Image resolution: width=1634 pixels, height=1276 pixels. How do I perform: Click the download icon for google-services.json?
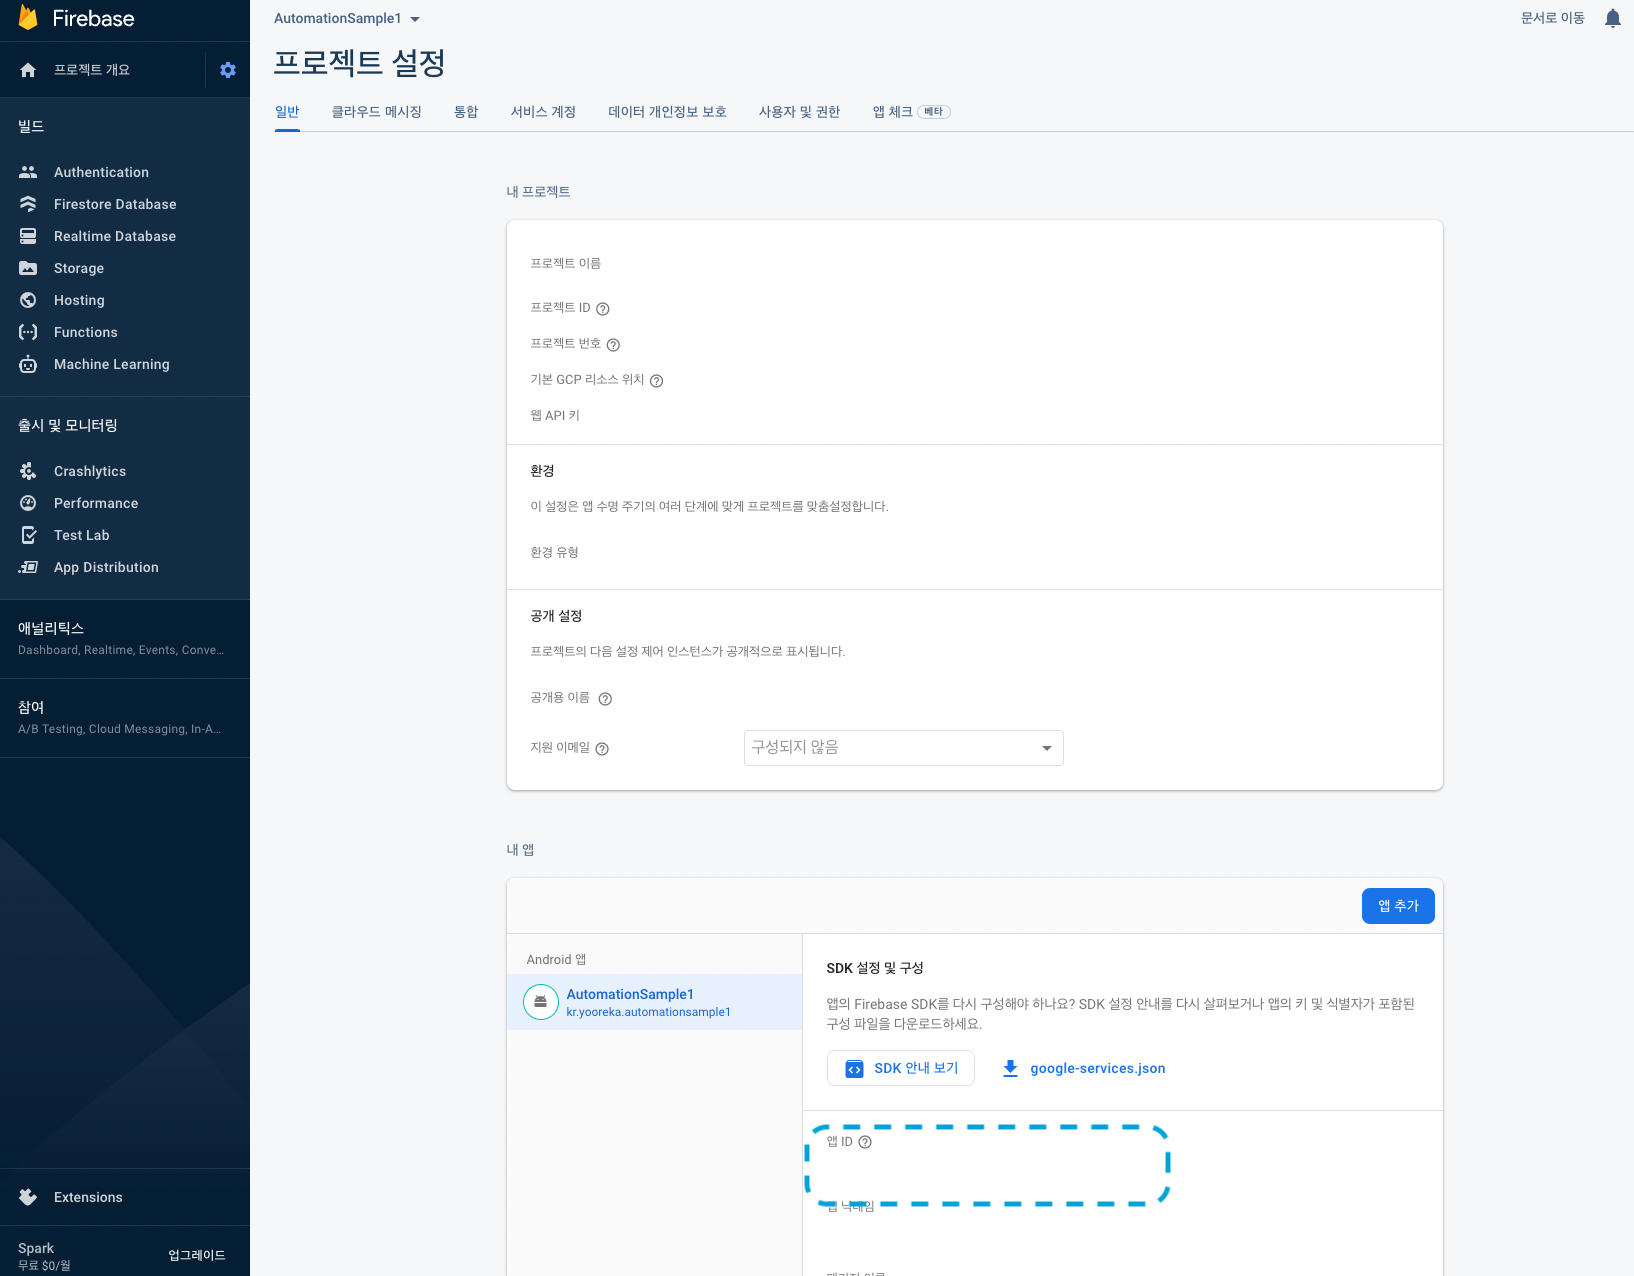1010,1068
